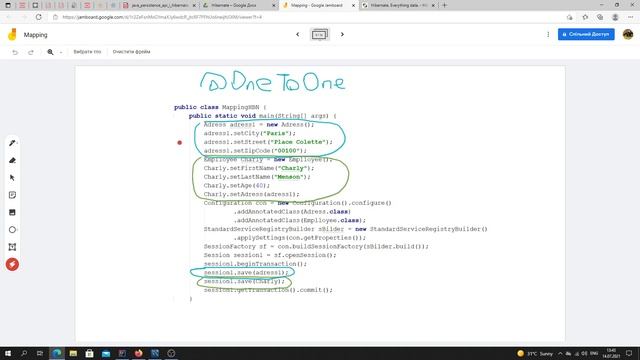Open the notification center
The height and width of the screenshot is (360, 640).
click(x=629, y=353)
